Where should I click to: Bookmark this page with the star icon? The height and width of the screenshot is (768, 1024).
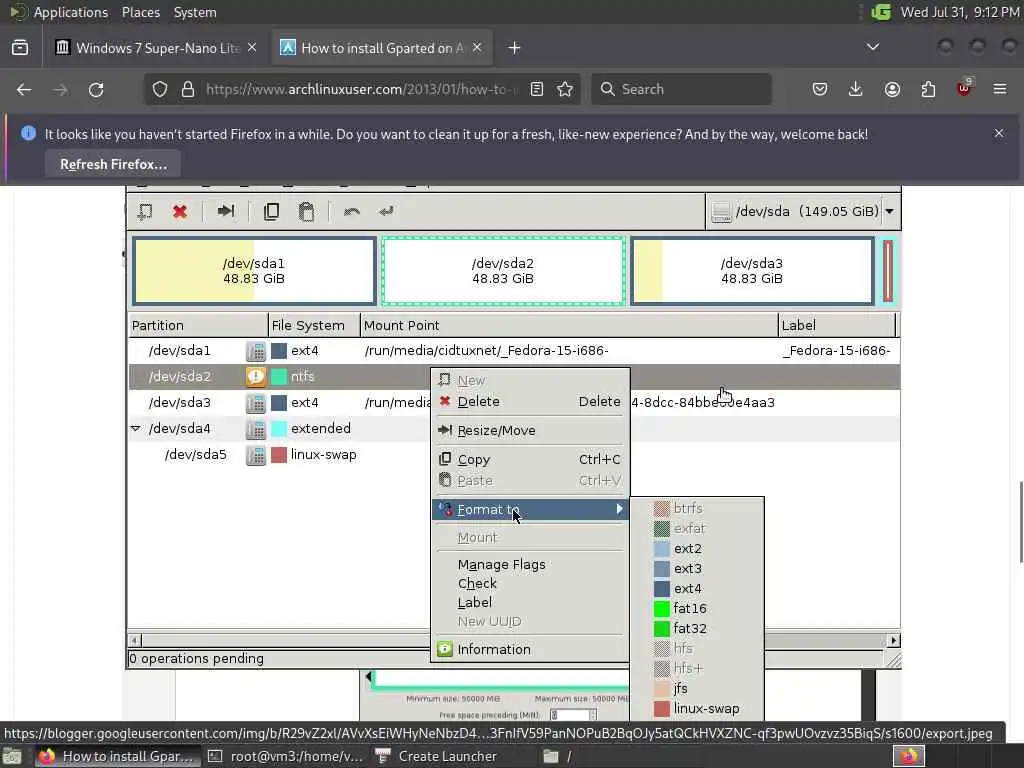[x=565, y=89]
